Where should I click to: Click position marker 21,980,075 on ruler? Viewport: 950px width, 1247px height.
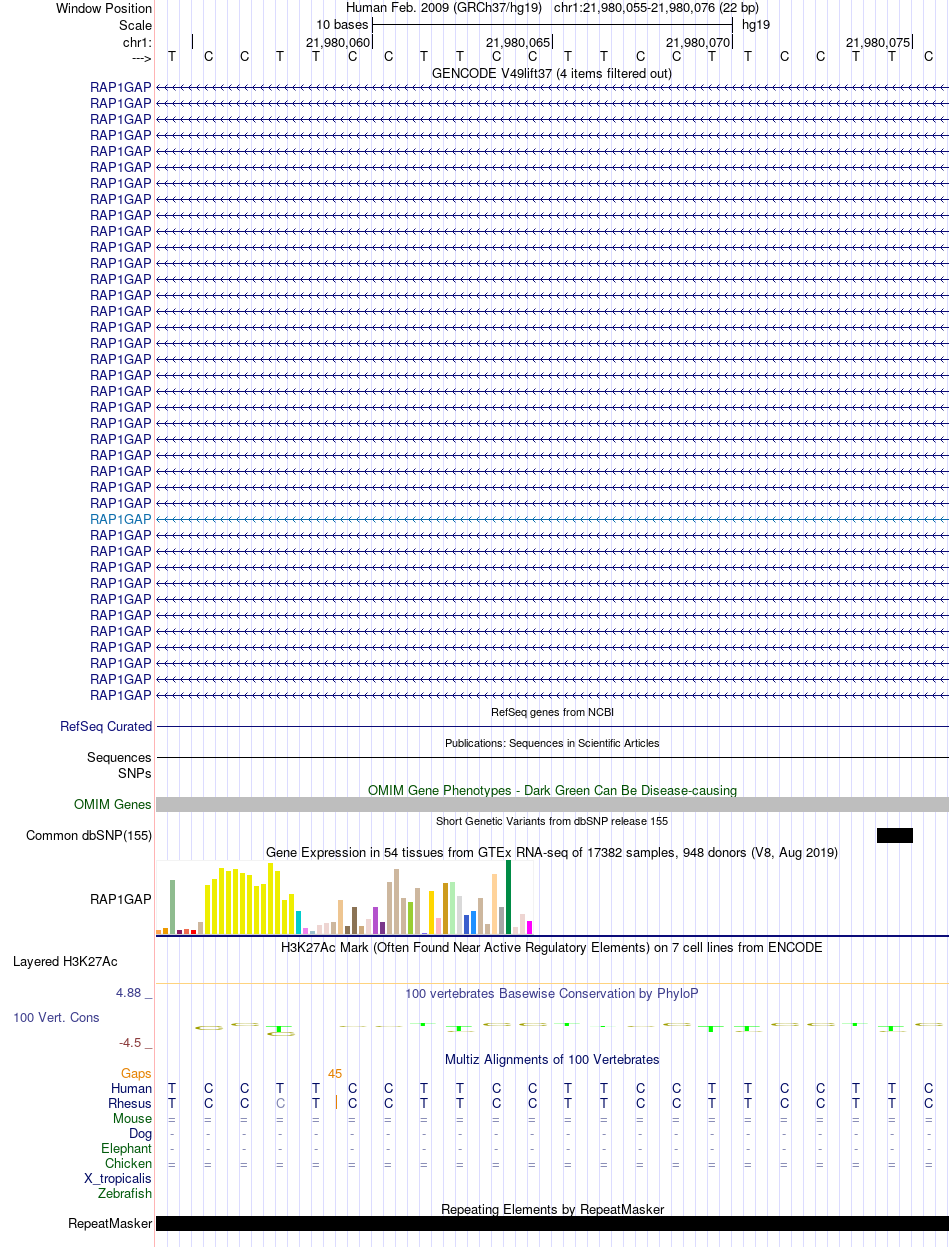click(x=878, y=43)
